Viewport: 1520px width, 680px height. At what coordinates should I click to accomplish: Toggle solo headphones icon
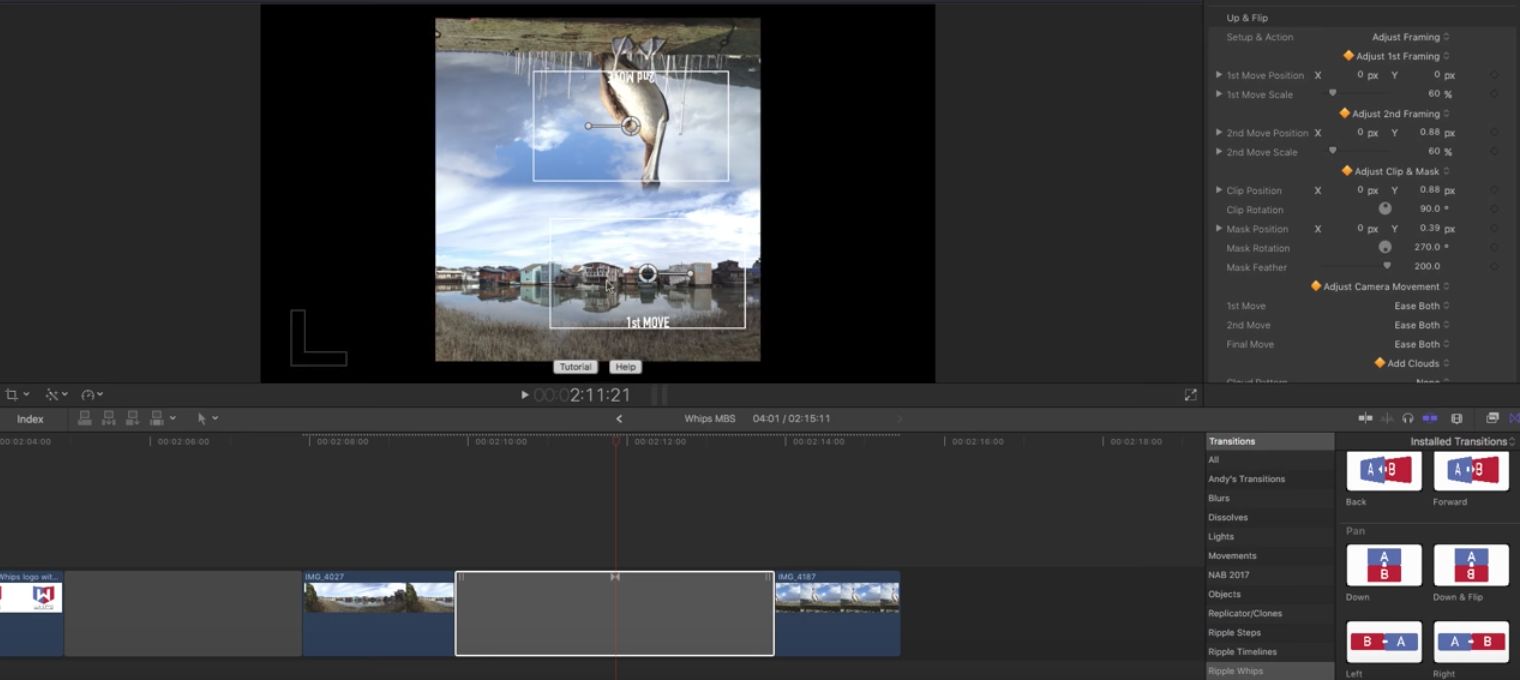pos(1408,418)
